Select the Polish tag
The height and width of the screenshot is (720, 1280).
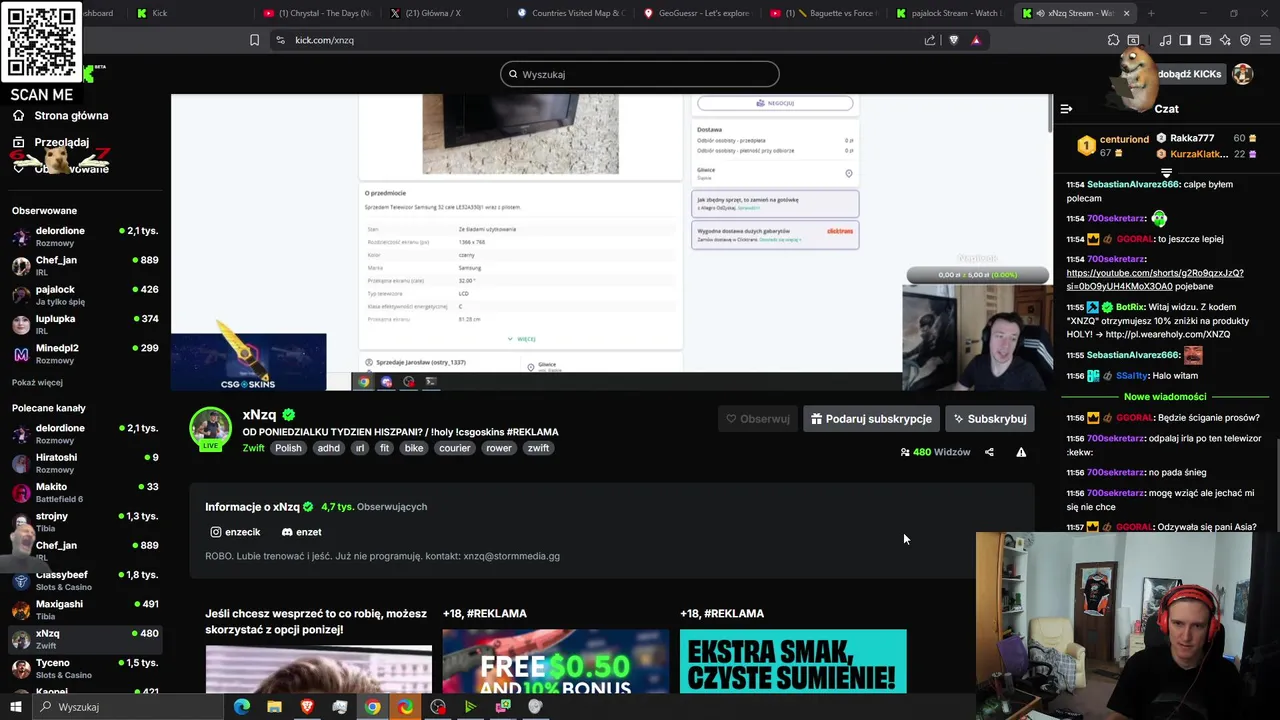point(288,448)
